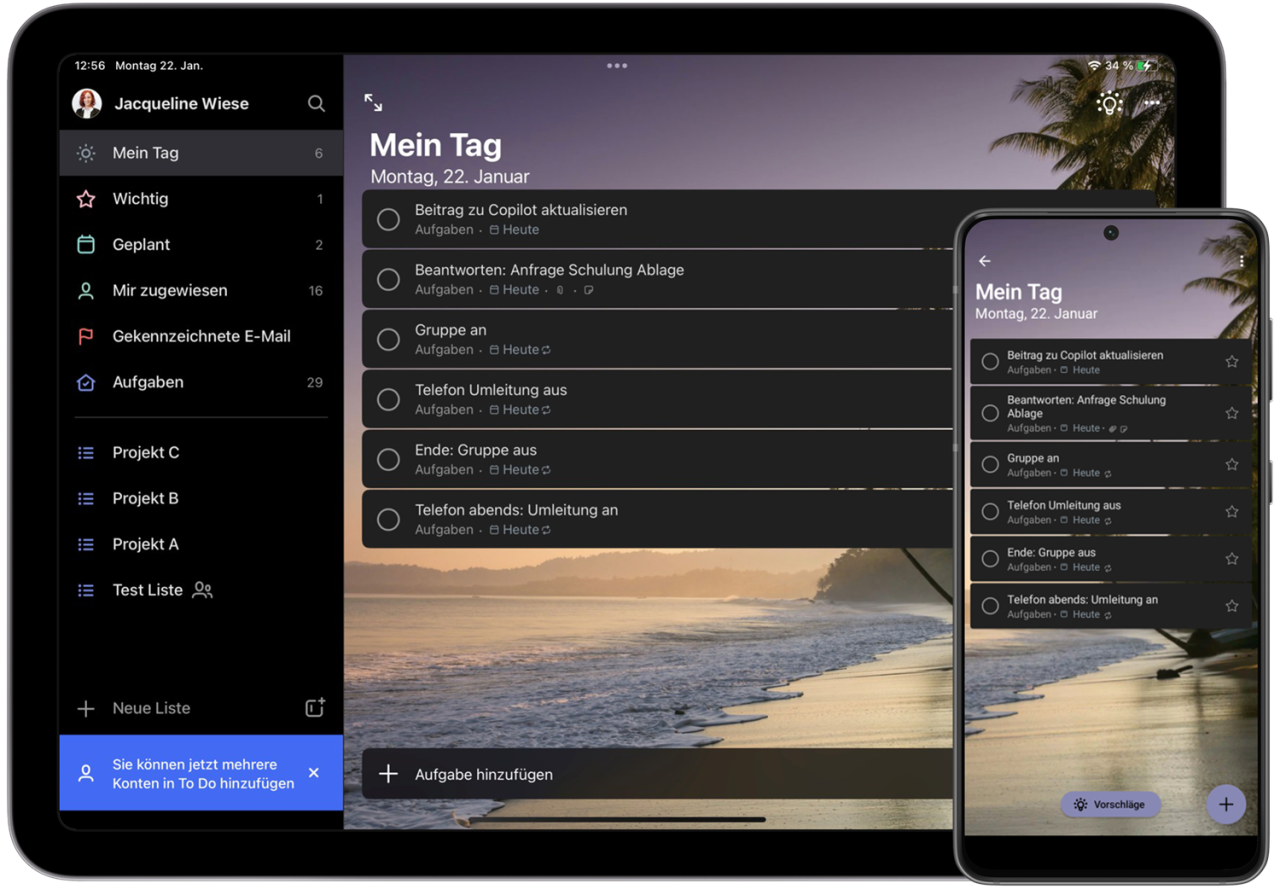Click 'Neue Liste' to create a list
Image resolution: width=1280 pixels, height=895 pixels.
(151, 708)
